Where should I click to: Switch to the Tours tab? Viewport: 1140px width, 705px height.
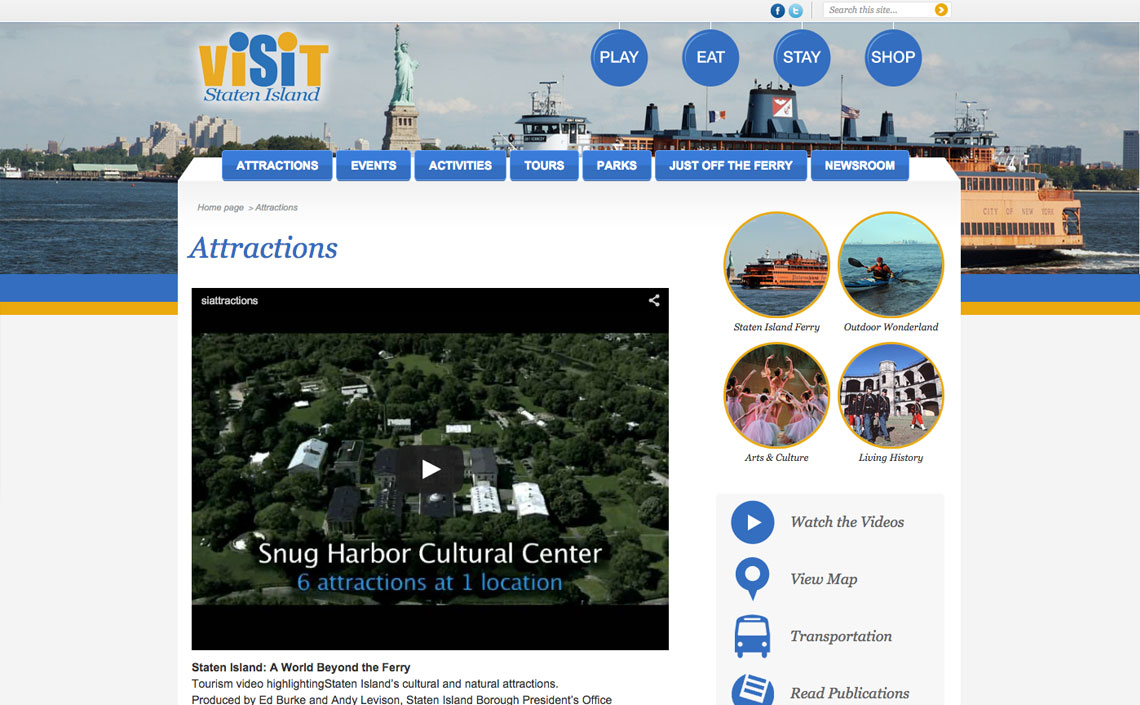(544, 166)
